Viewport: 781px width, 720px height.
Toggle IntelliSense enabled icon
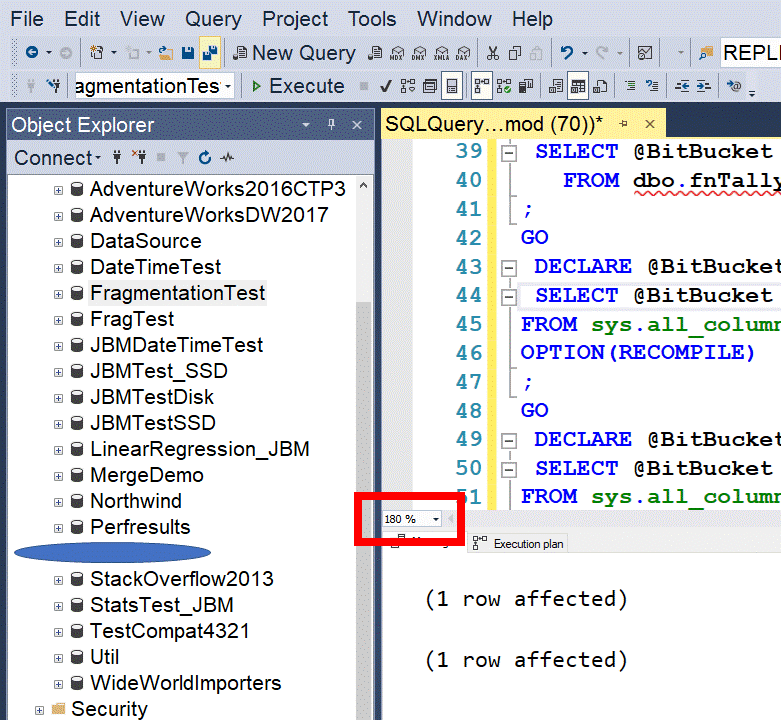pos(452,87)
